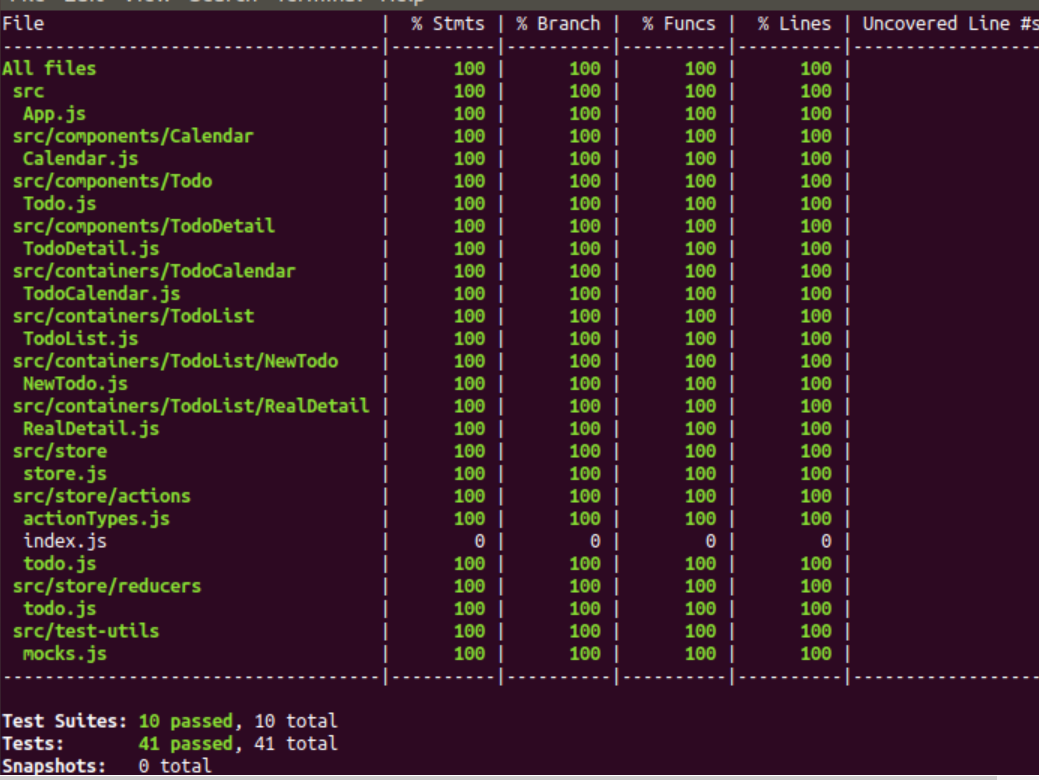1039x780 pixels.
Task: Click the % Lines value for TodoDetail.js
Action: [x=815, y=249]
